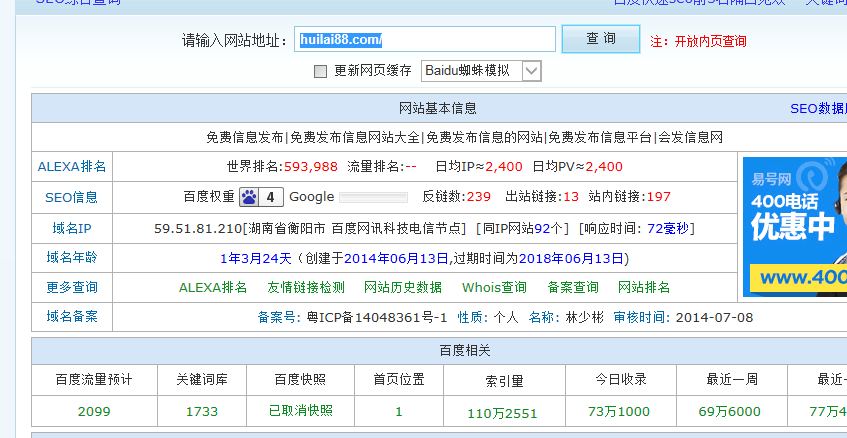
Task: Click world rank value 593,988
Action: click(x=311, y=167)
